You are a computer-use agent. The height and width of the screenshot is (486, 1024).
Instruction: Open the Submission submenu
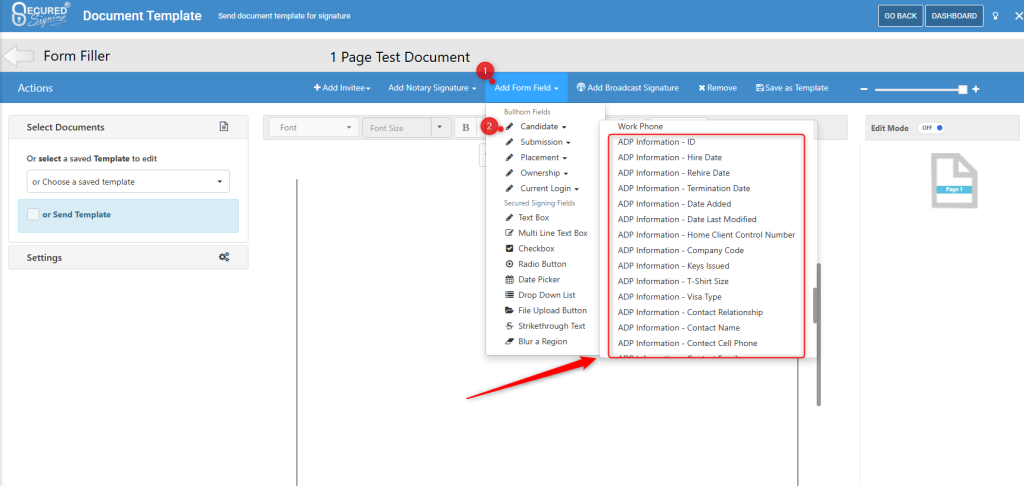pos(543,142)
